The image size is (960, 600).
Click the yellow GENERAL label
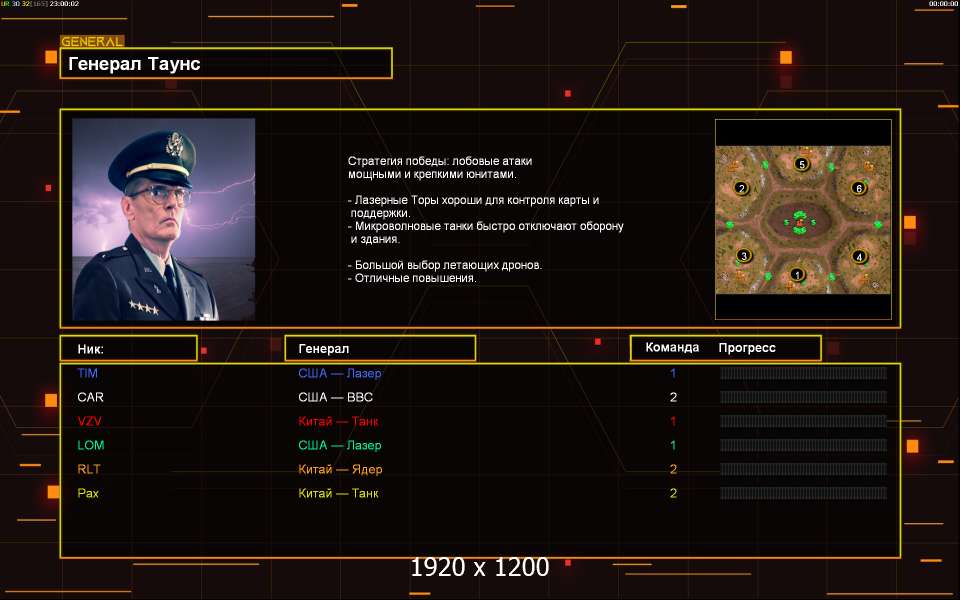pos(92,42)
